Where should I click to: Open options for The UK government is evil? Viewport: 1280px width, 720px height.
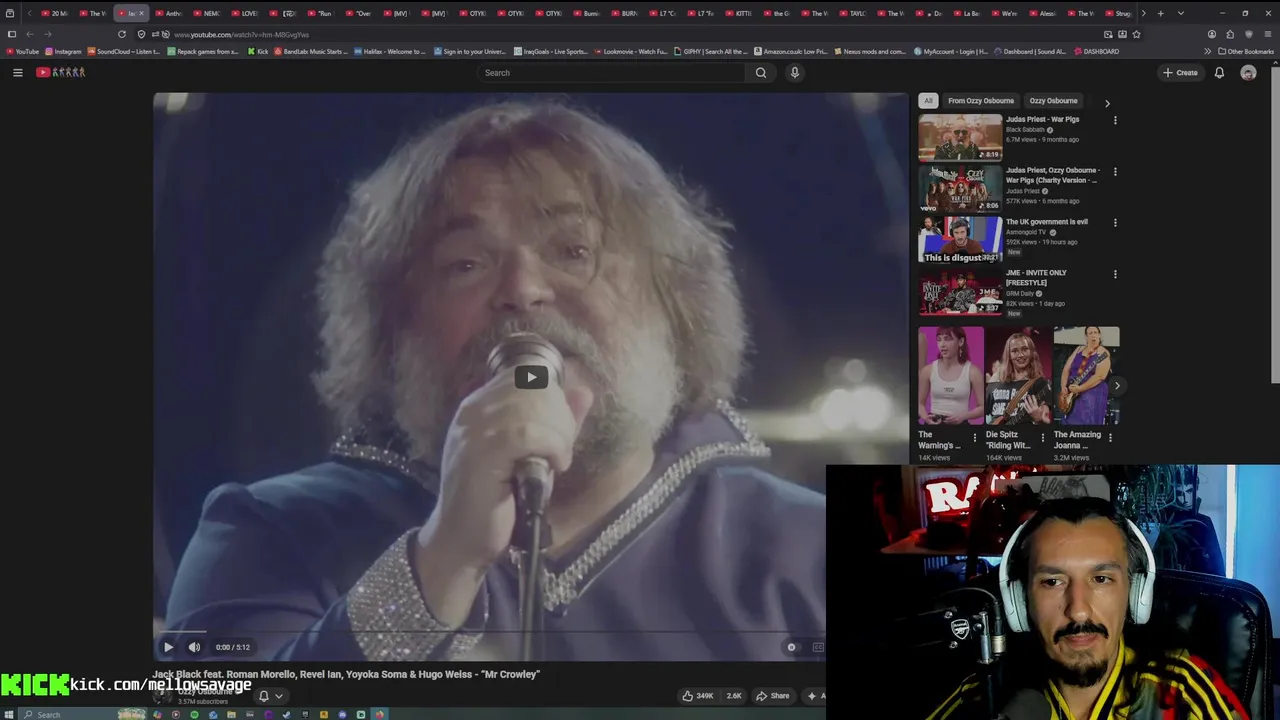[1115, 223]
